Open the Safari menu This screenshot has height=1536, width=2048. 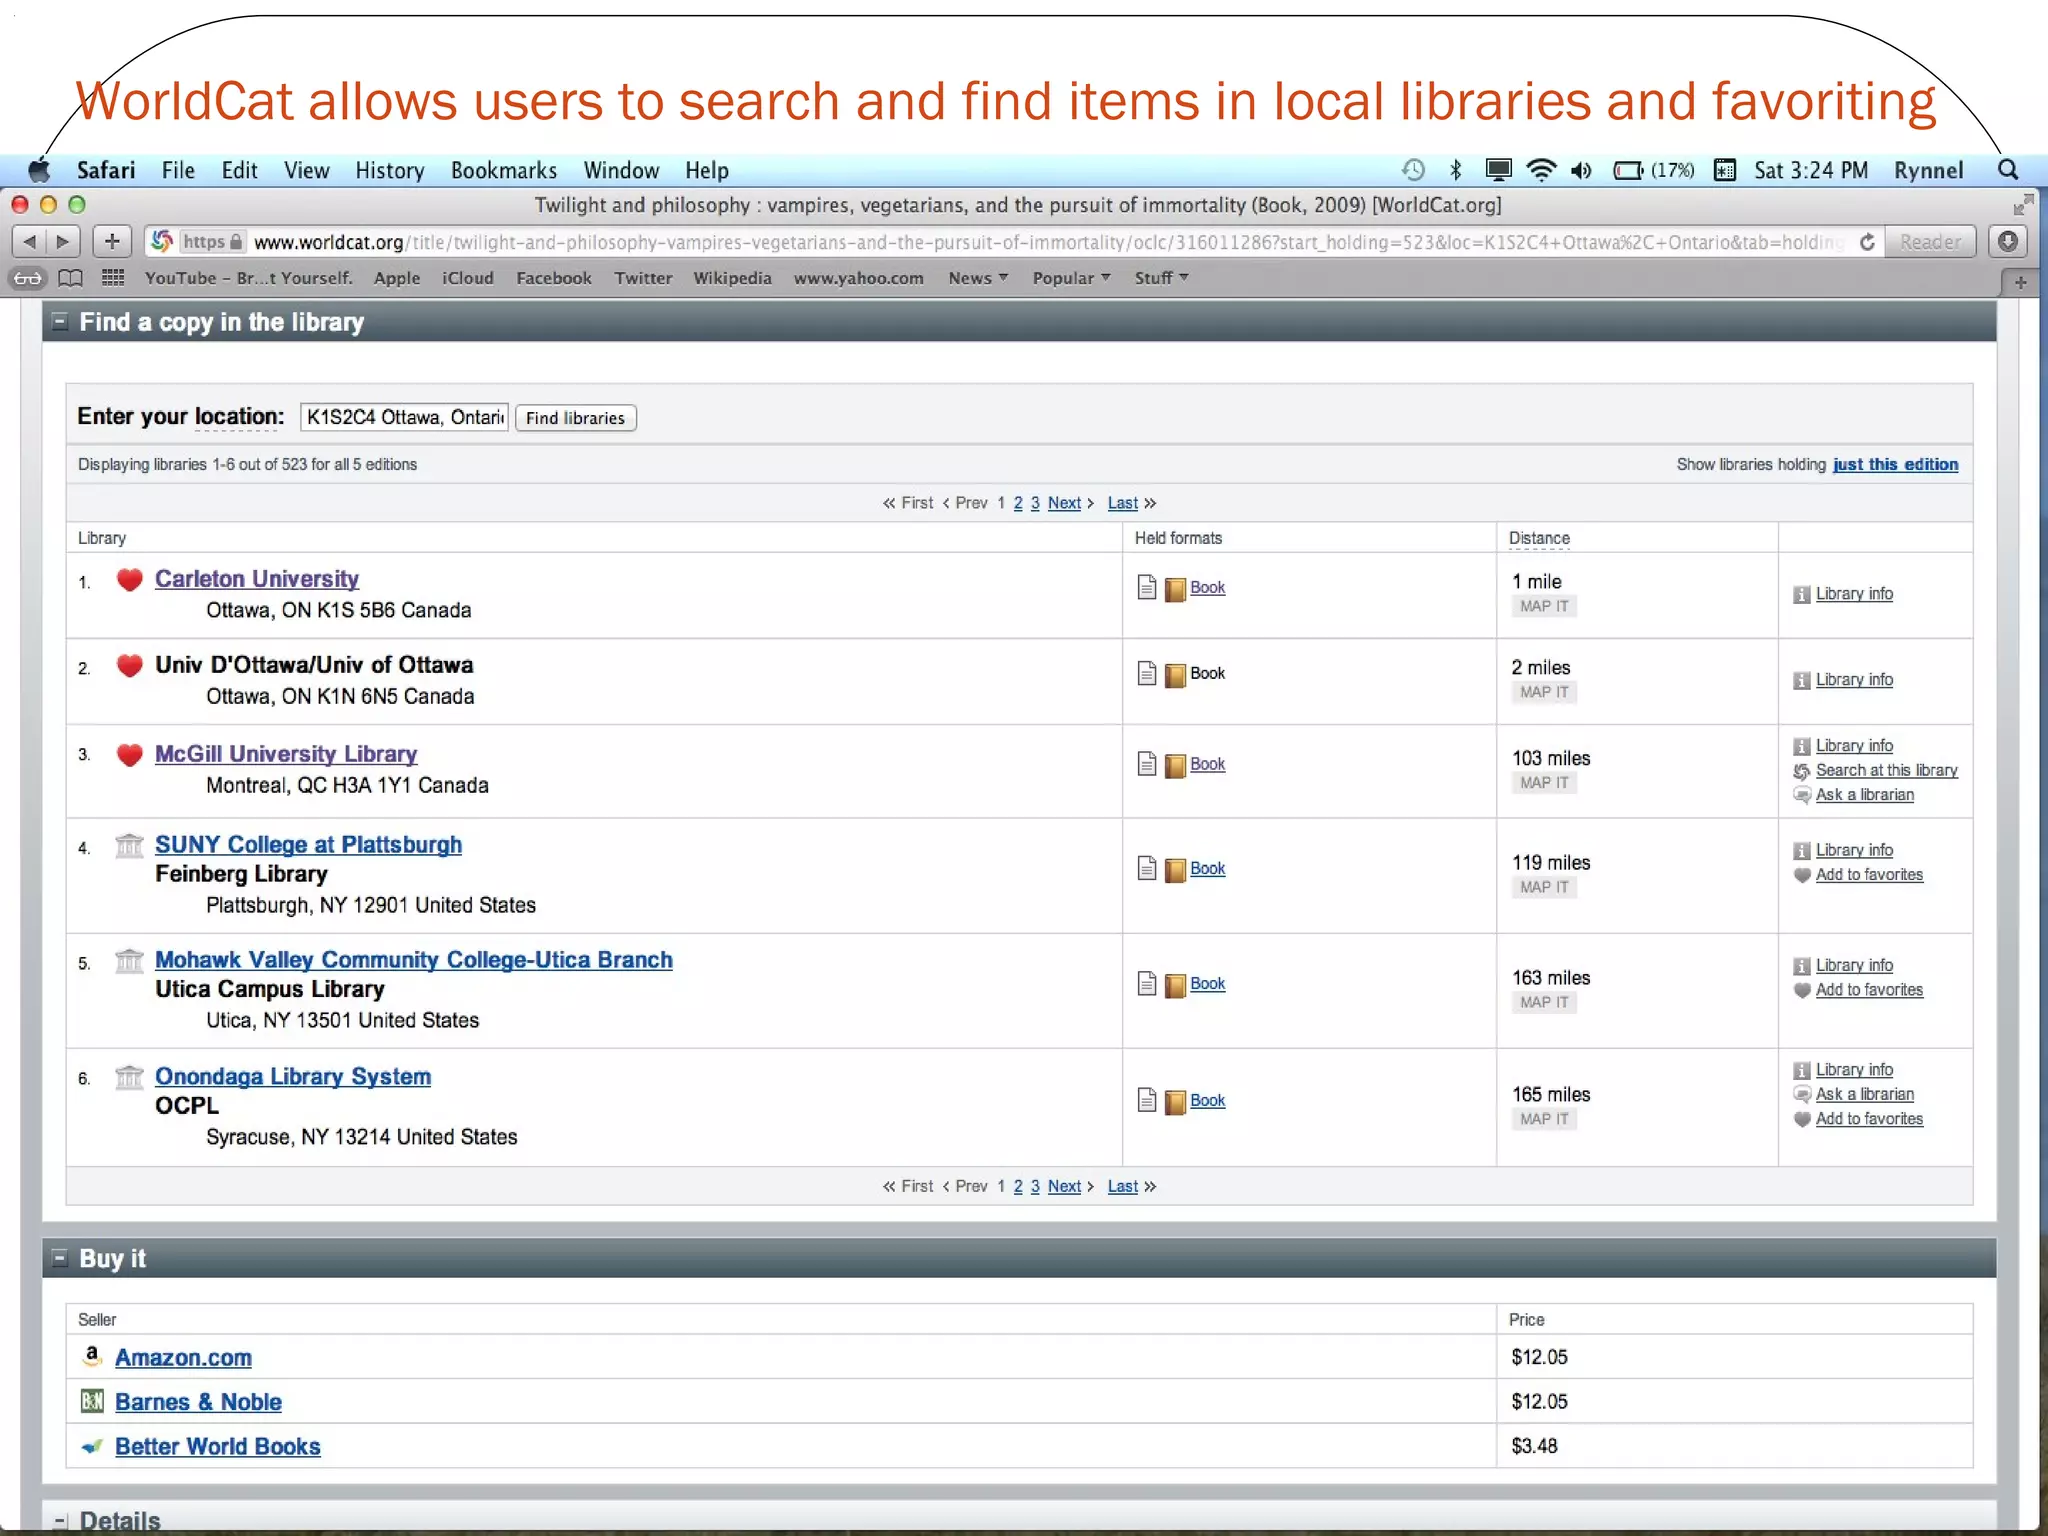coord(106,170)
